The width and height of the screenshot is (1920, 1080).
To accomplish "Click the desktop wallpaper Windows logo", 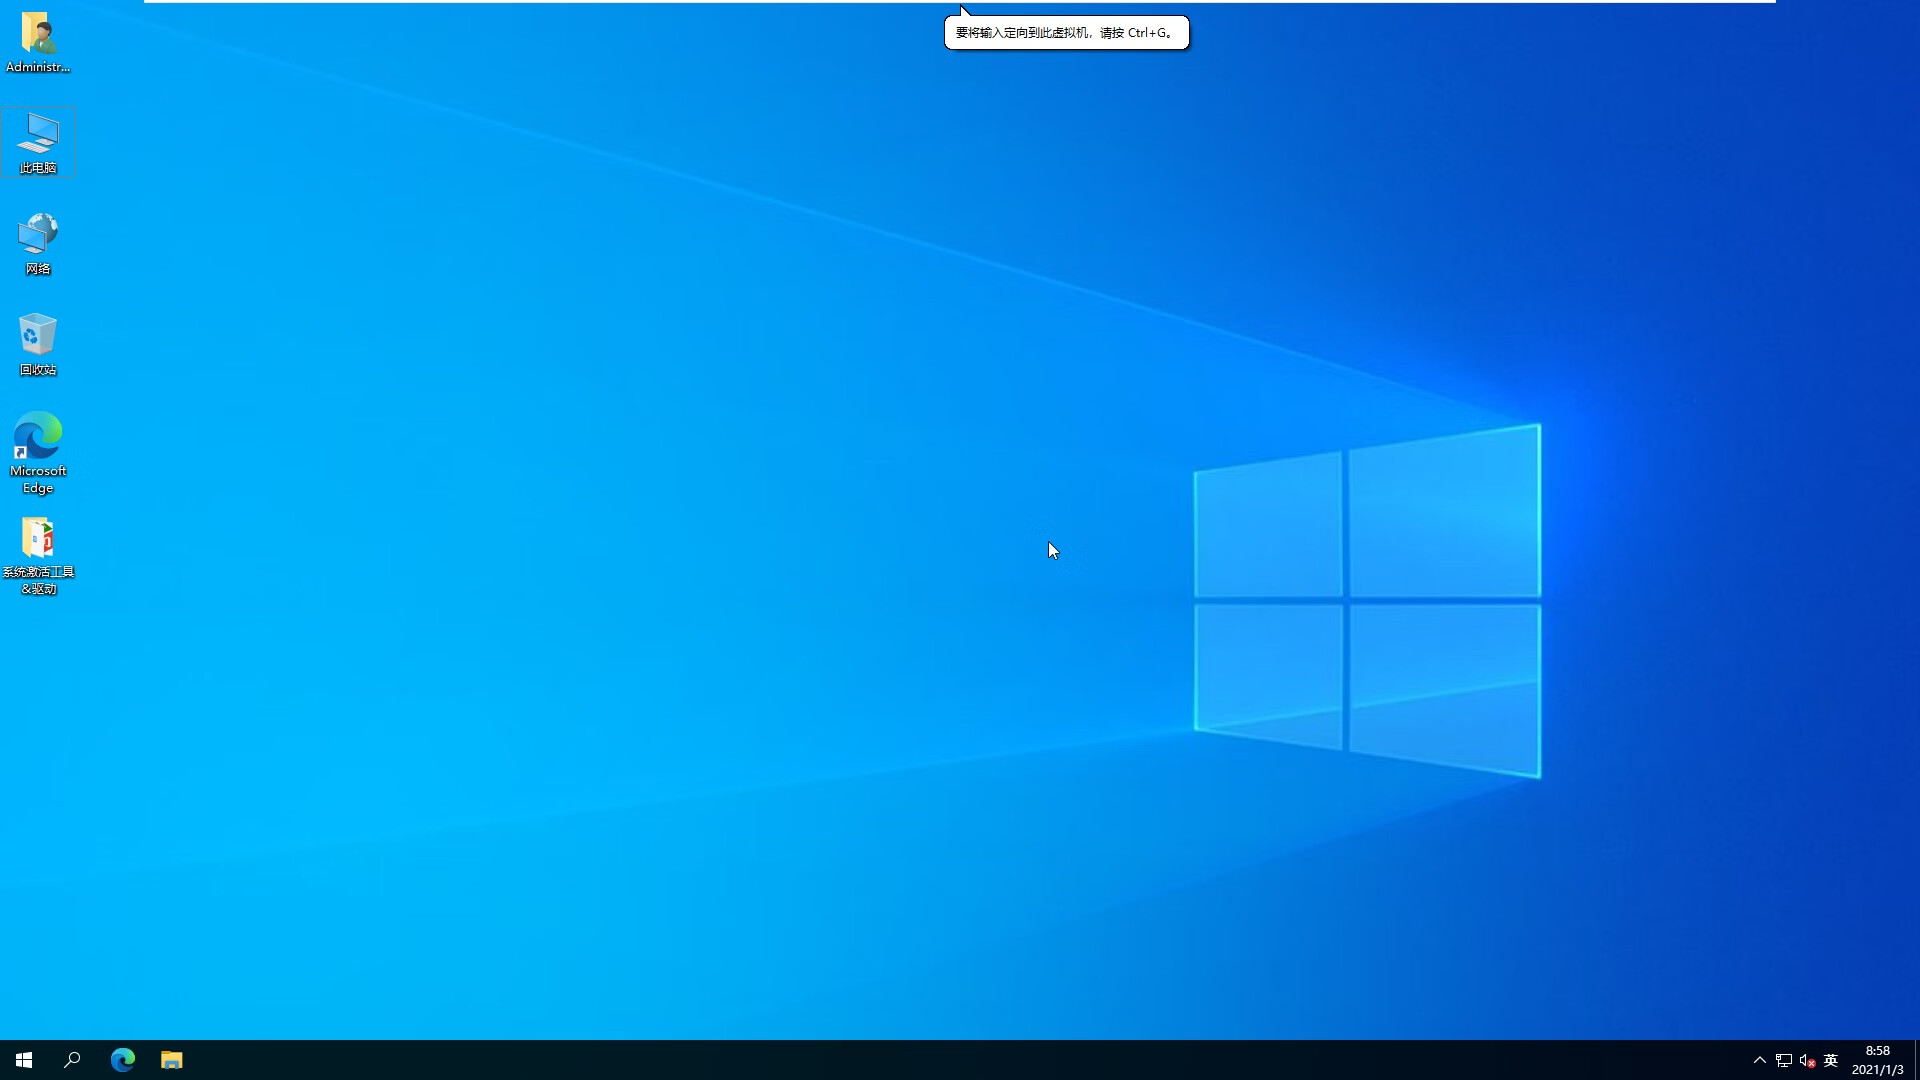I will [1367, 600].
